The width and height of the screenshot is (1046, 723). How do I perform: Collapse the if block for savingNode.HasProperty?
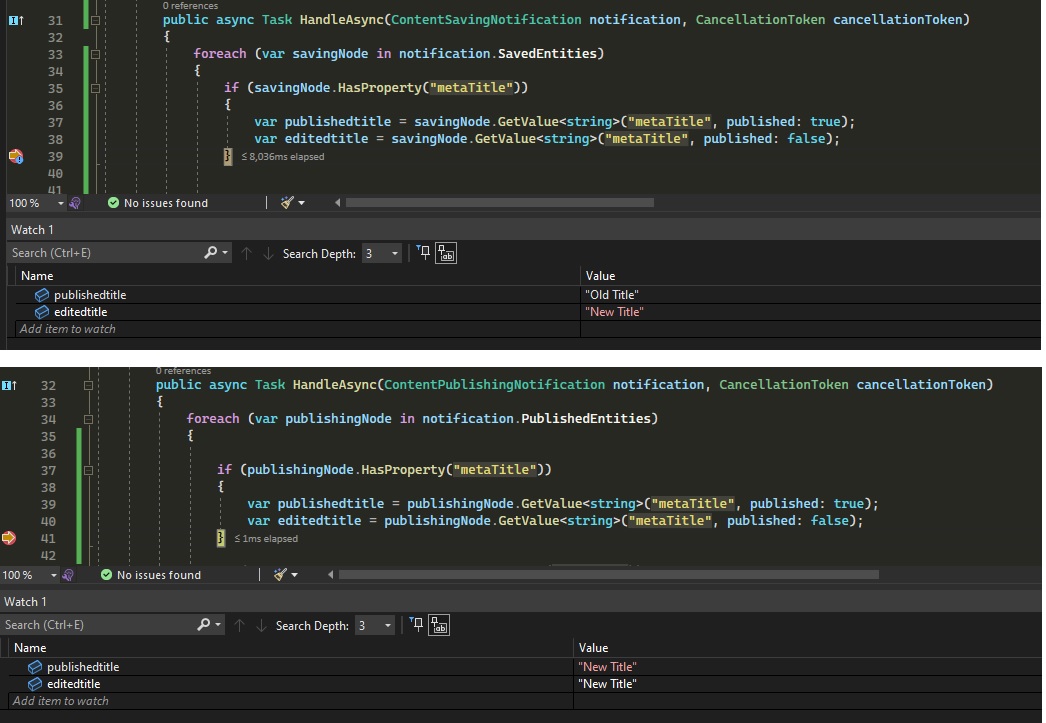coord(95,88)
